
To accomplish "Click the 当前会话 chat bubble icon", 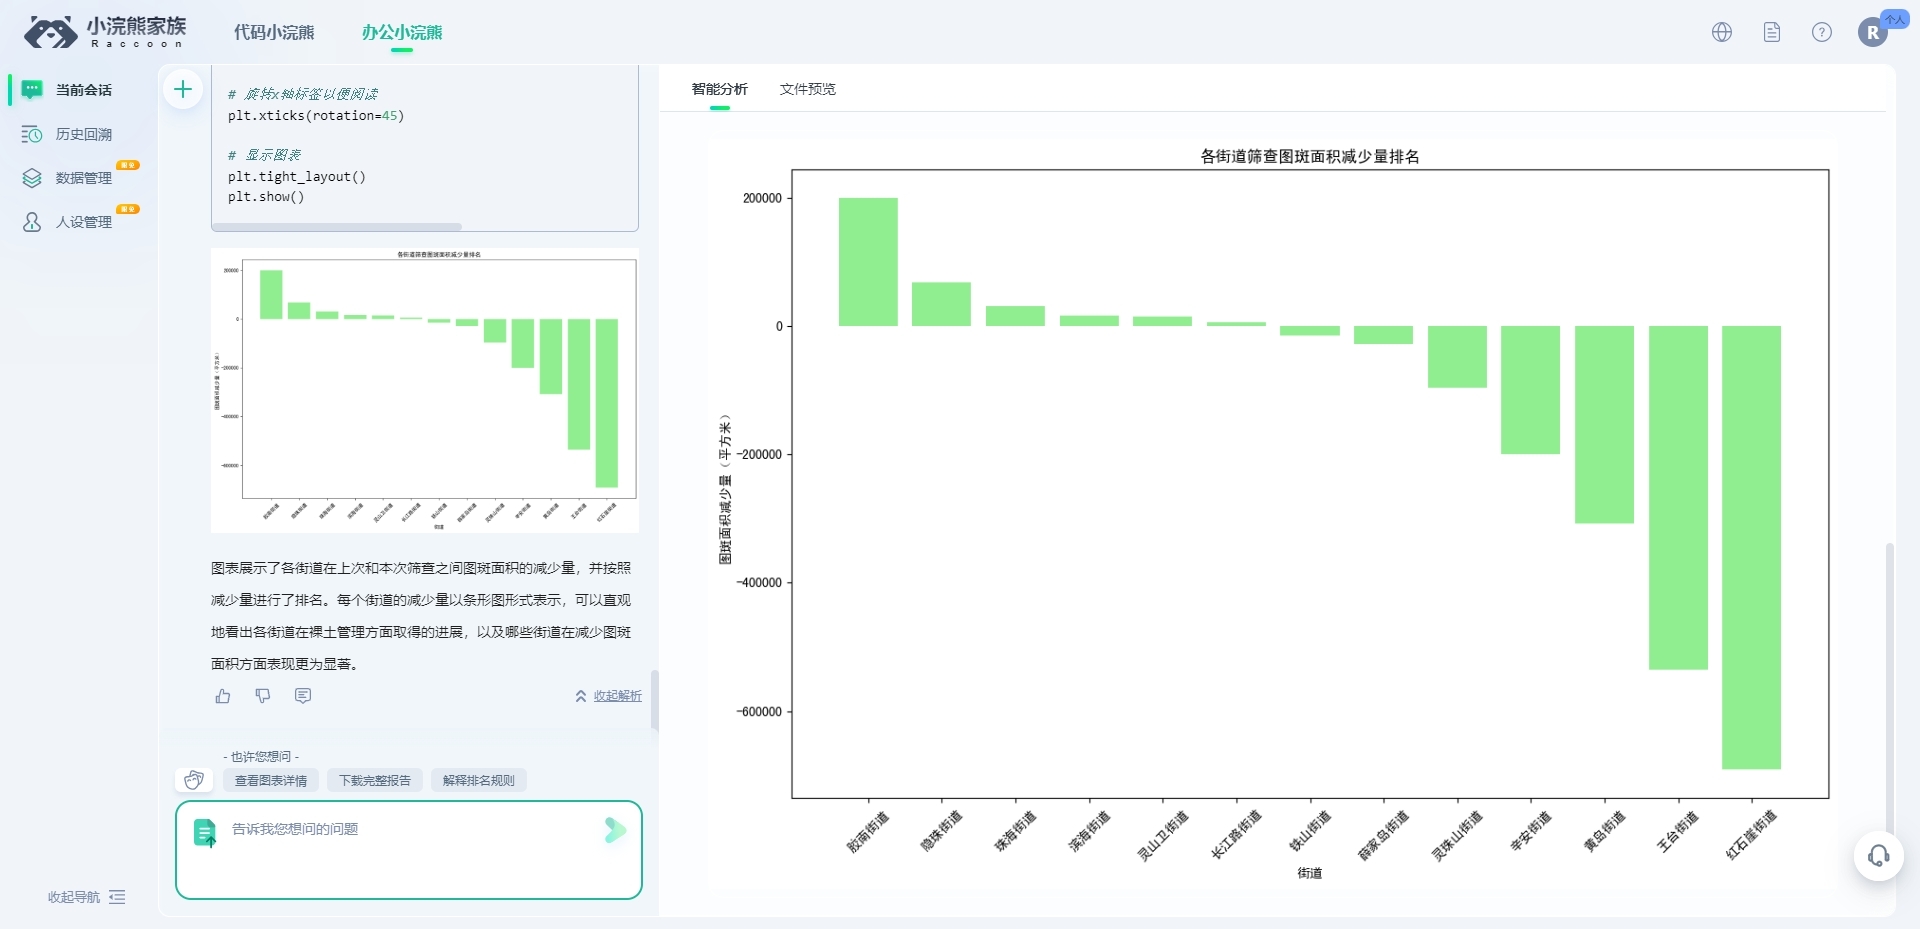I will (32, 90).
